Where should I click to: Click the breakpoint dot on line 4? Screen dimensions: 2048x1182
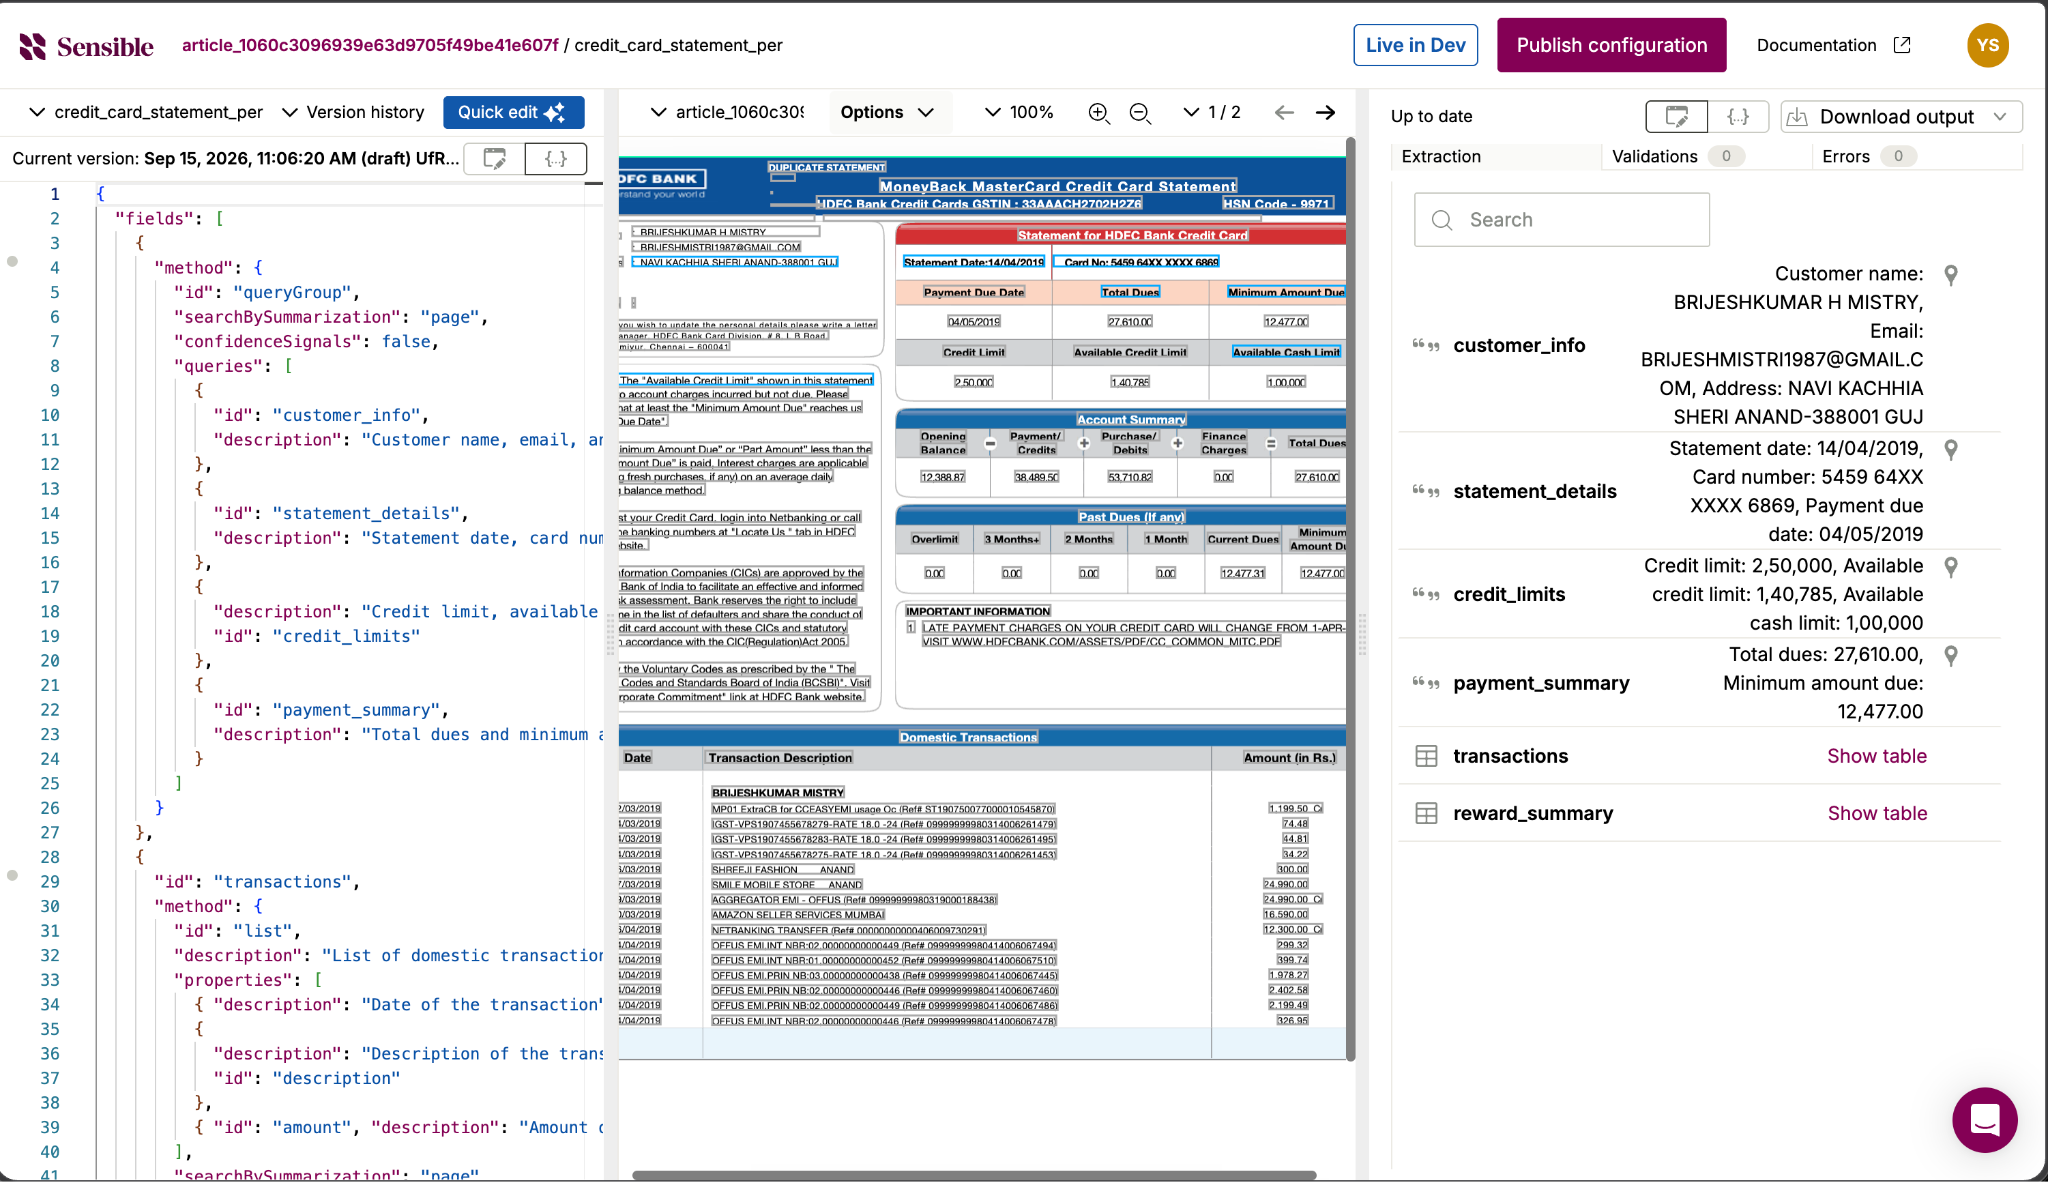coord(12,262)
